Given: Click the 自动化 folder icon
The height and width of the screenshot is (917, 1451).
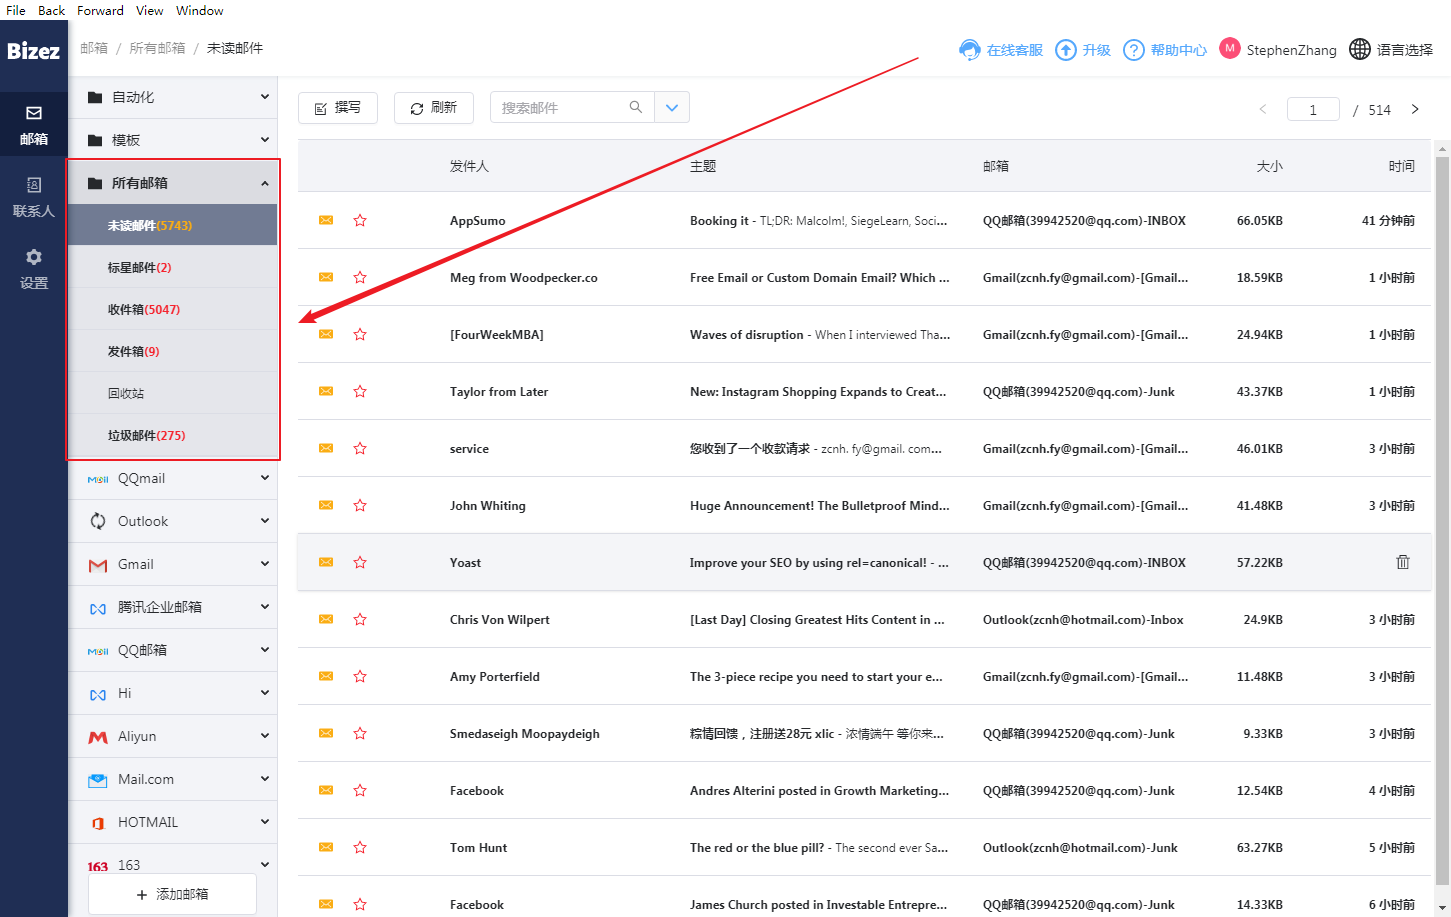Looking at the screenshot, I should [x=95, y=97].
